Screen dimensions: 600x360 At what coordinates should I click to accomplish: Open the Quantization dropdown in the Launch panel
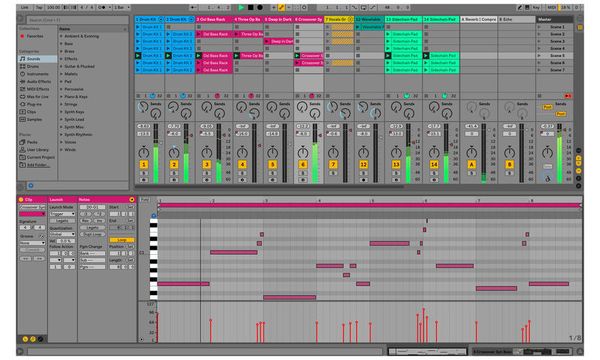pyautogui.click(x=62, y=234)
